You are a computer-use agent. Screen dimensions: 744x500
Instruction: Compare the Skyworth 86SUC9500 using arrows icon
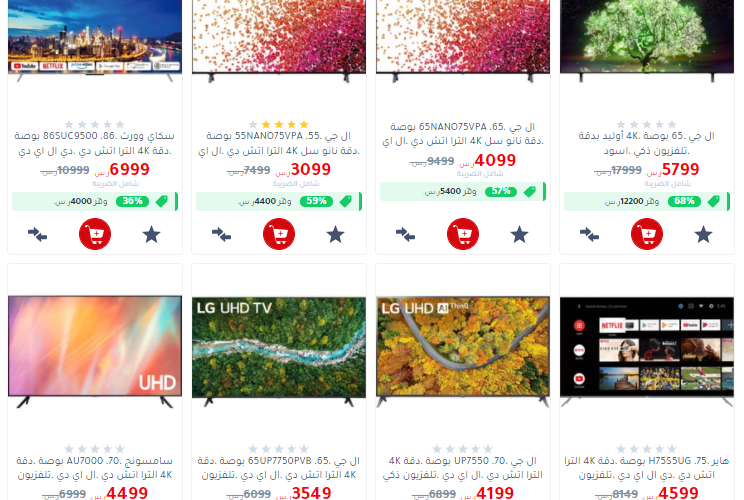tap(37, 234)
